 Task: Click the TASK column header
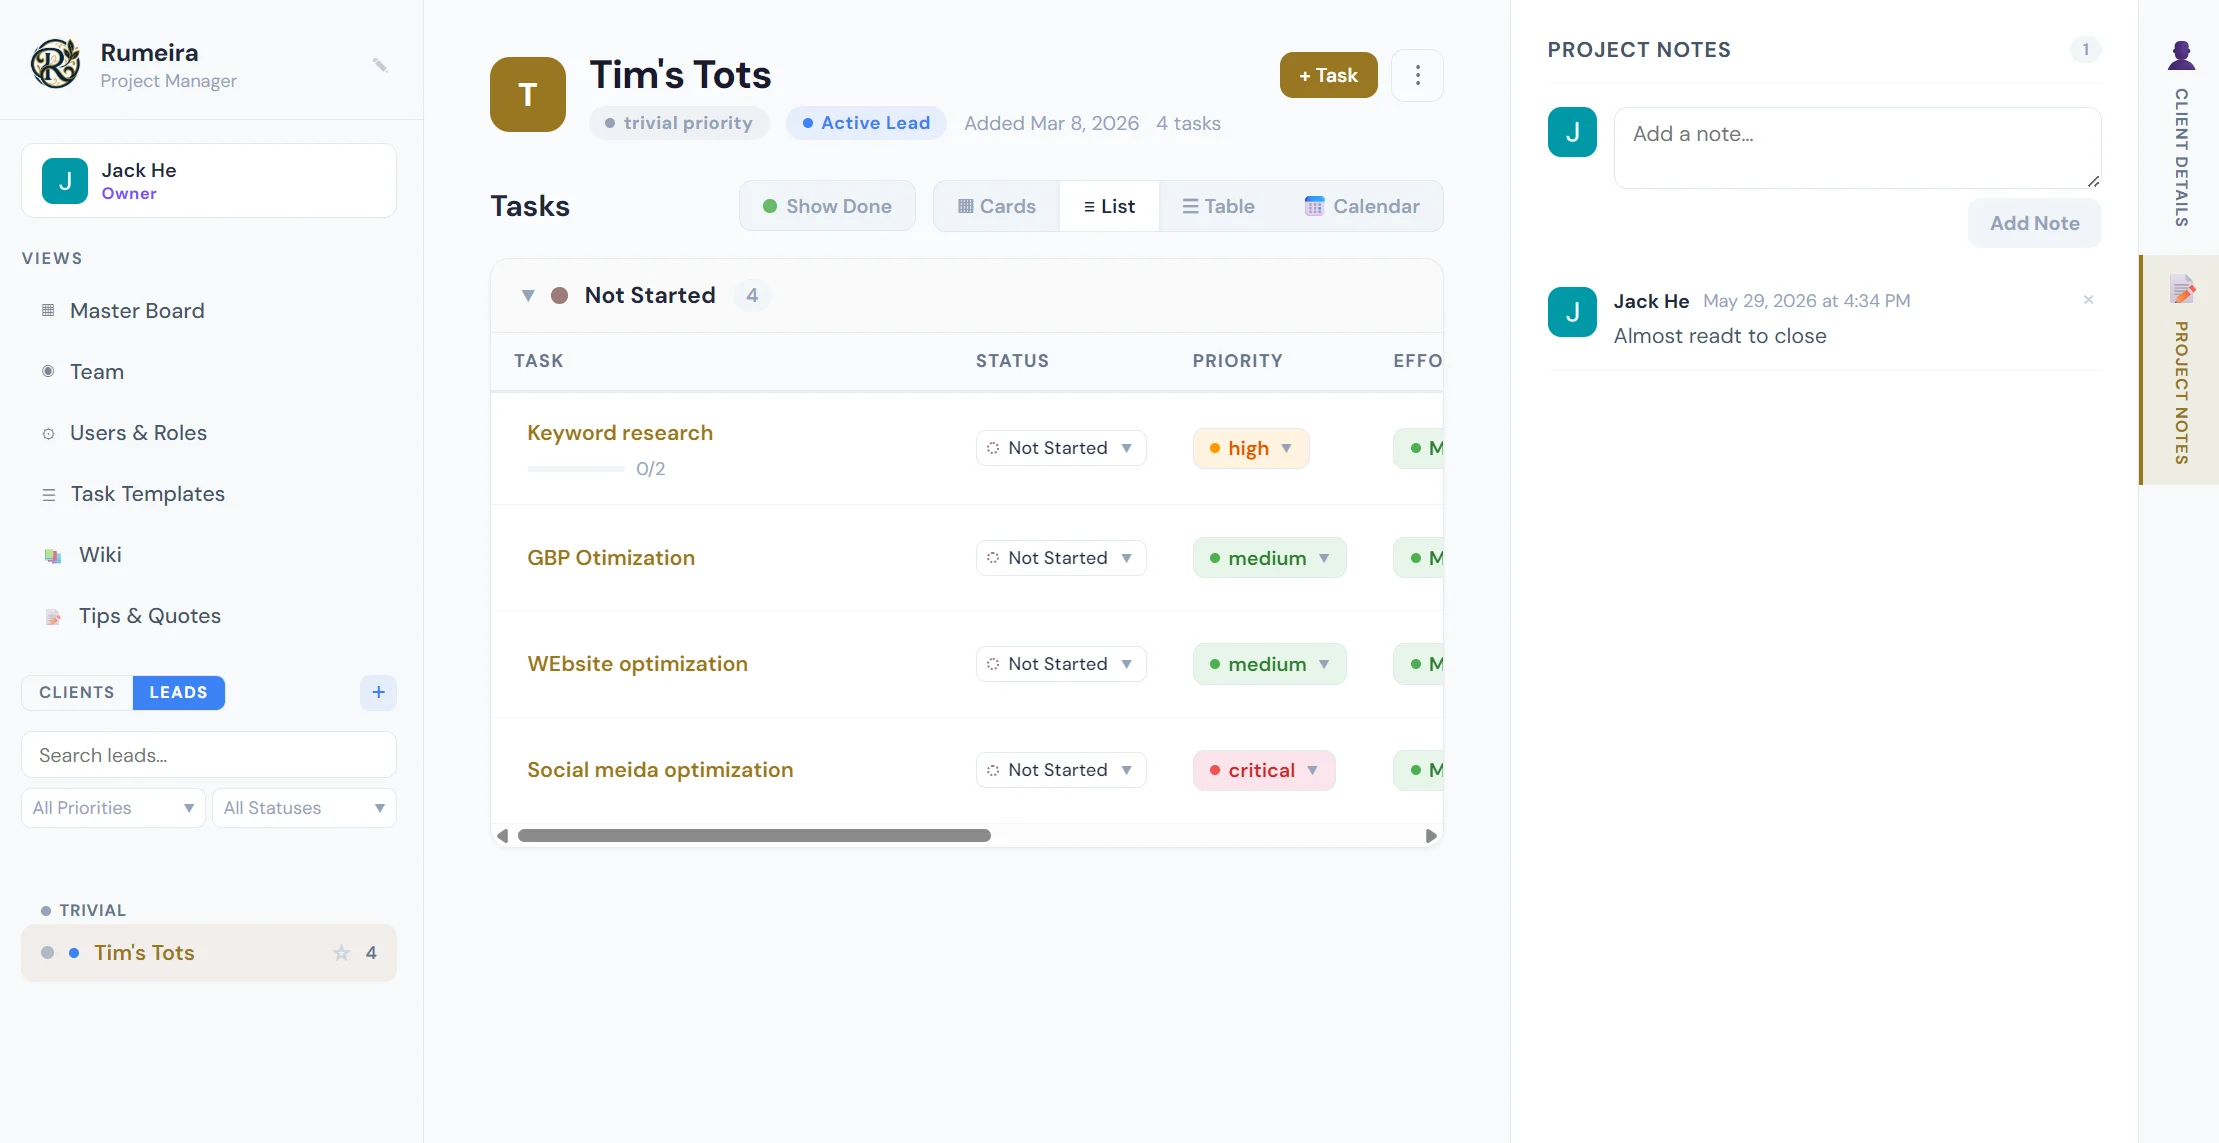539,361
